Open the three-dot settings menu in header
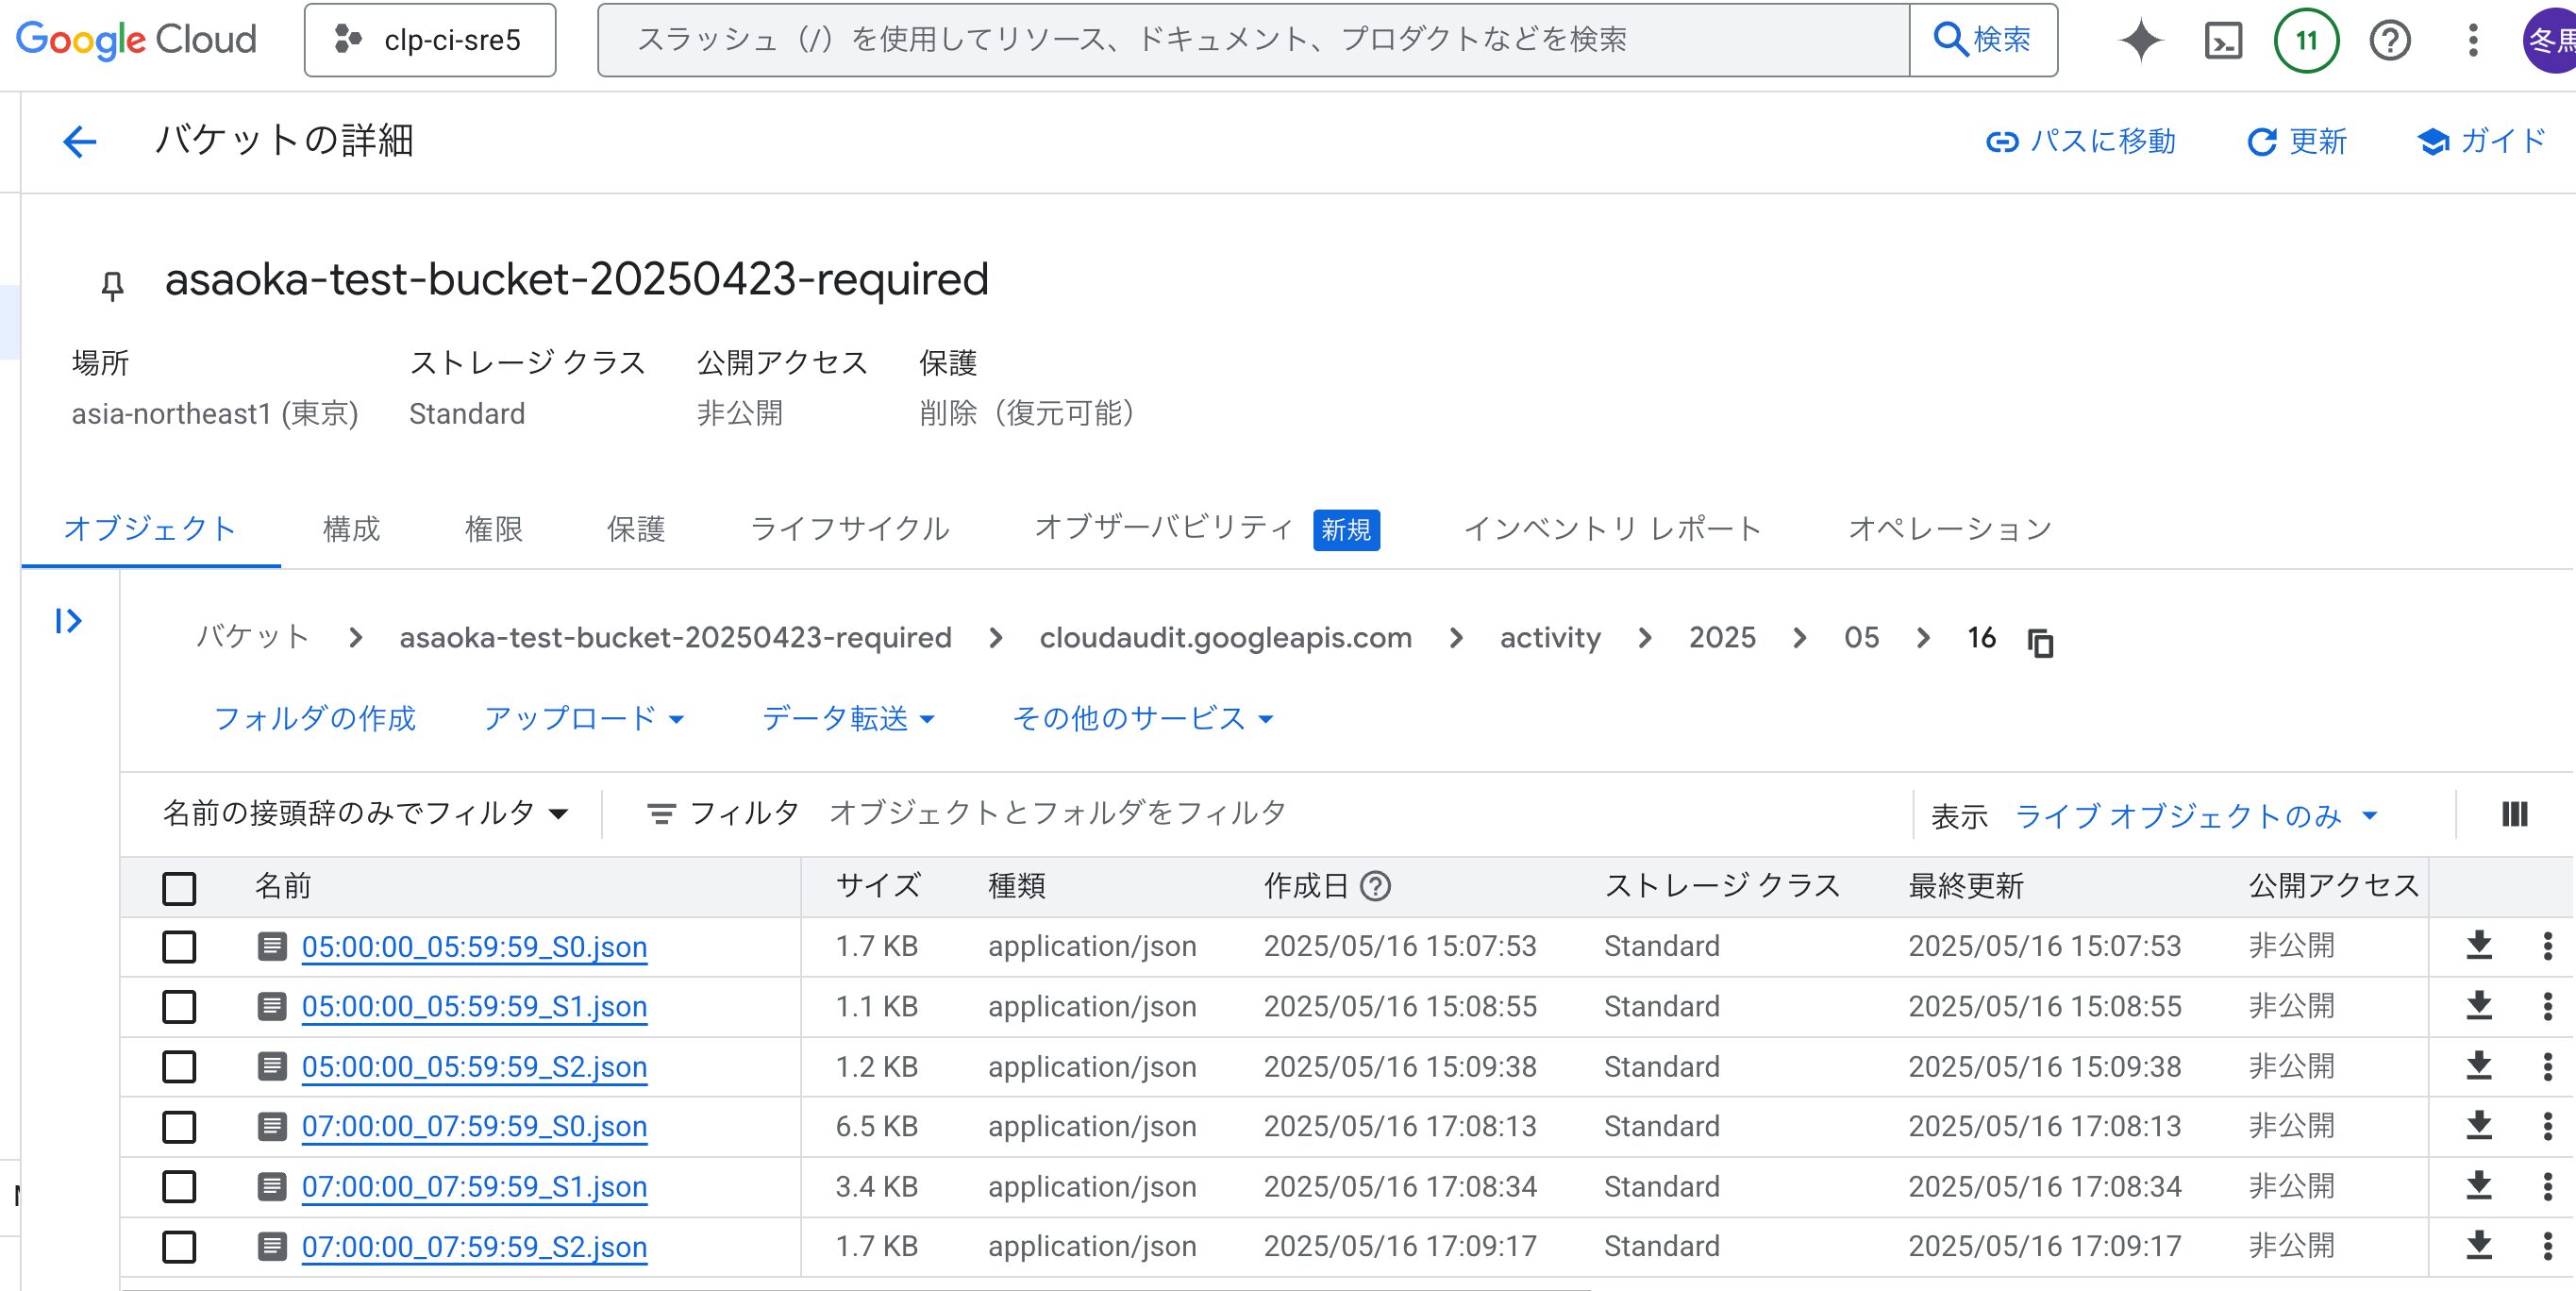Screen dimensions: 2576x1291 pyautogui.click(x=2473, y=40)
